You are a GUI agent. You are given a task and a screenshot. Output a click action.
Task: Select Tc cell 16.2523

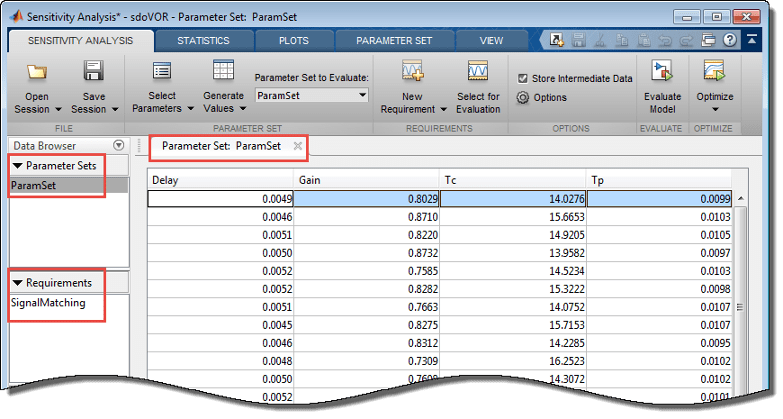512,361
